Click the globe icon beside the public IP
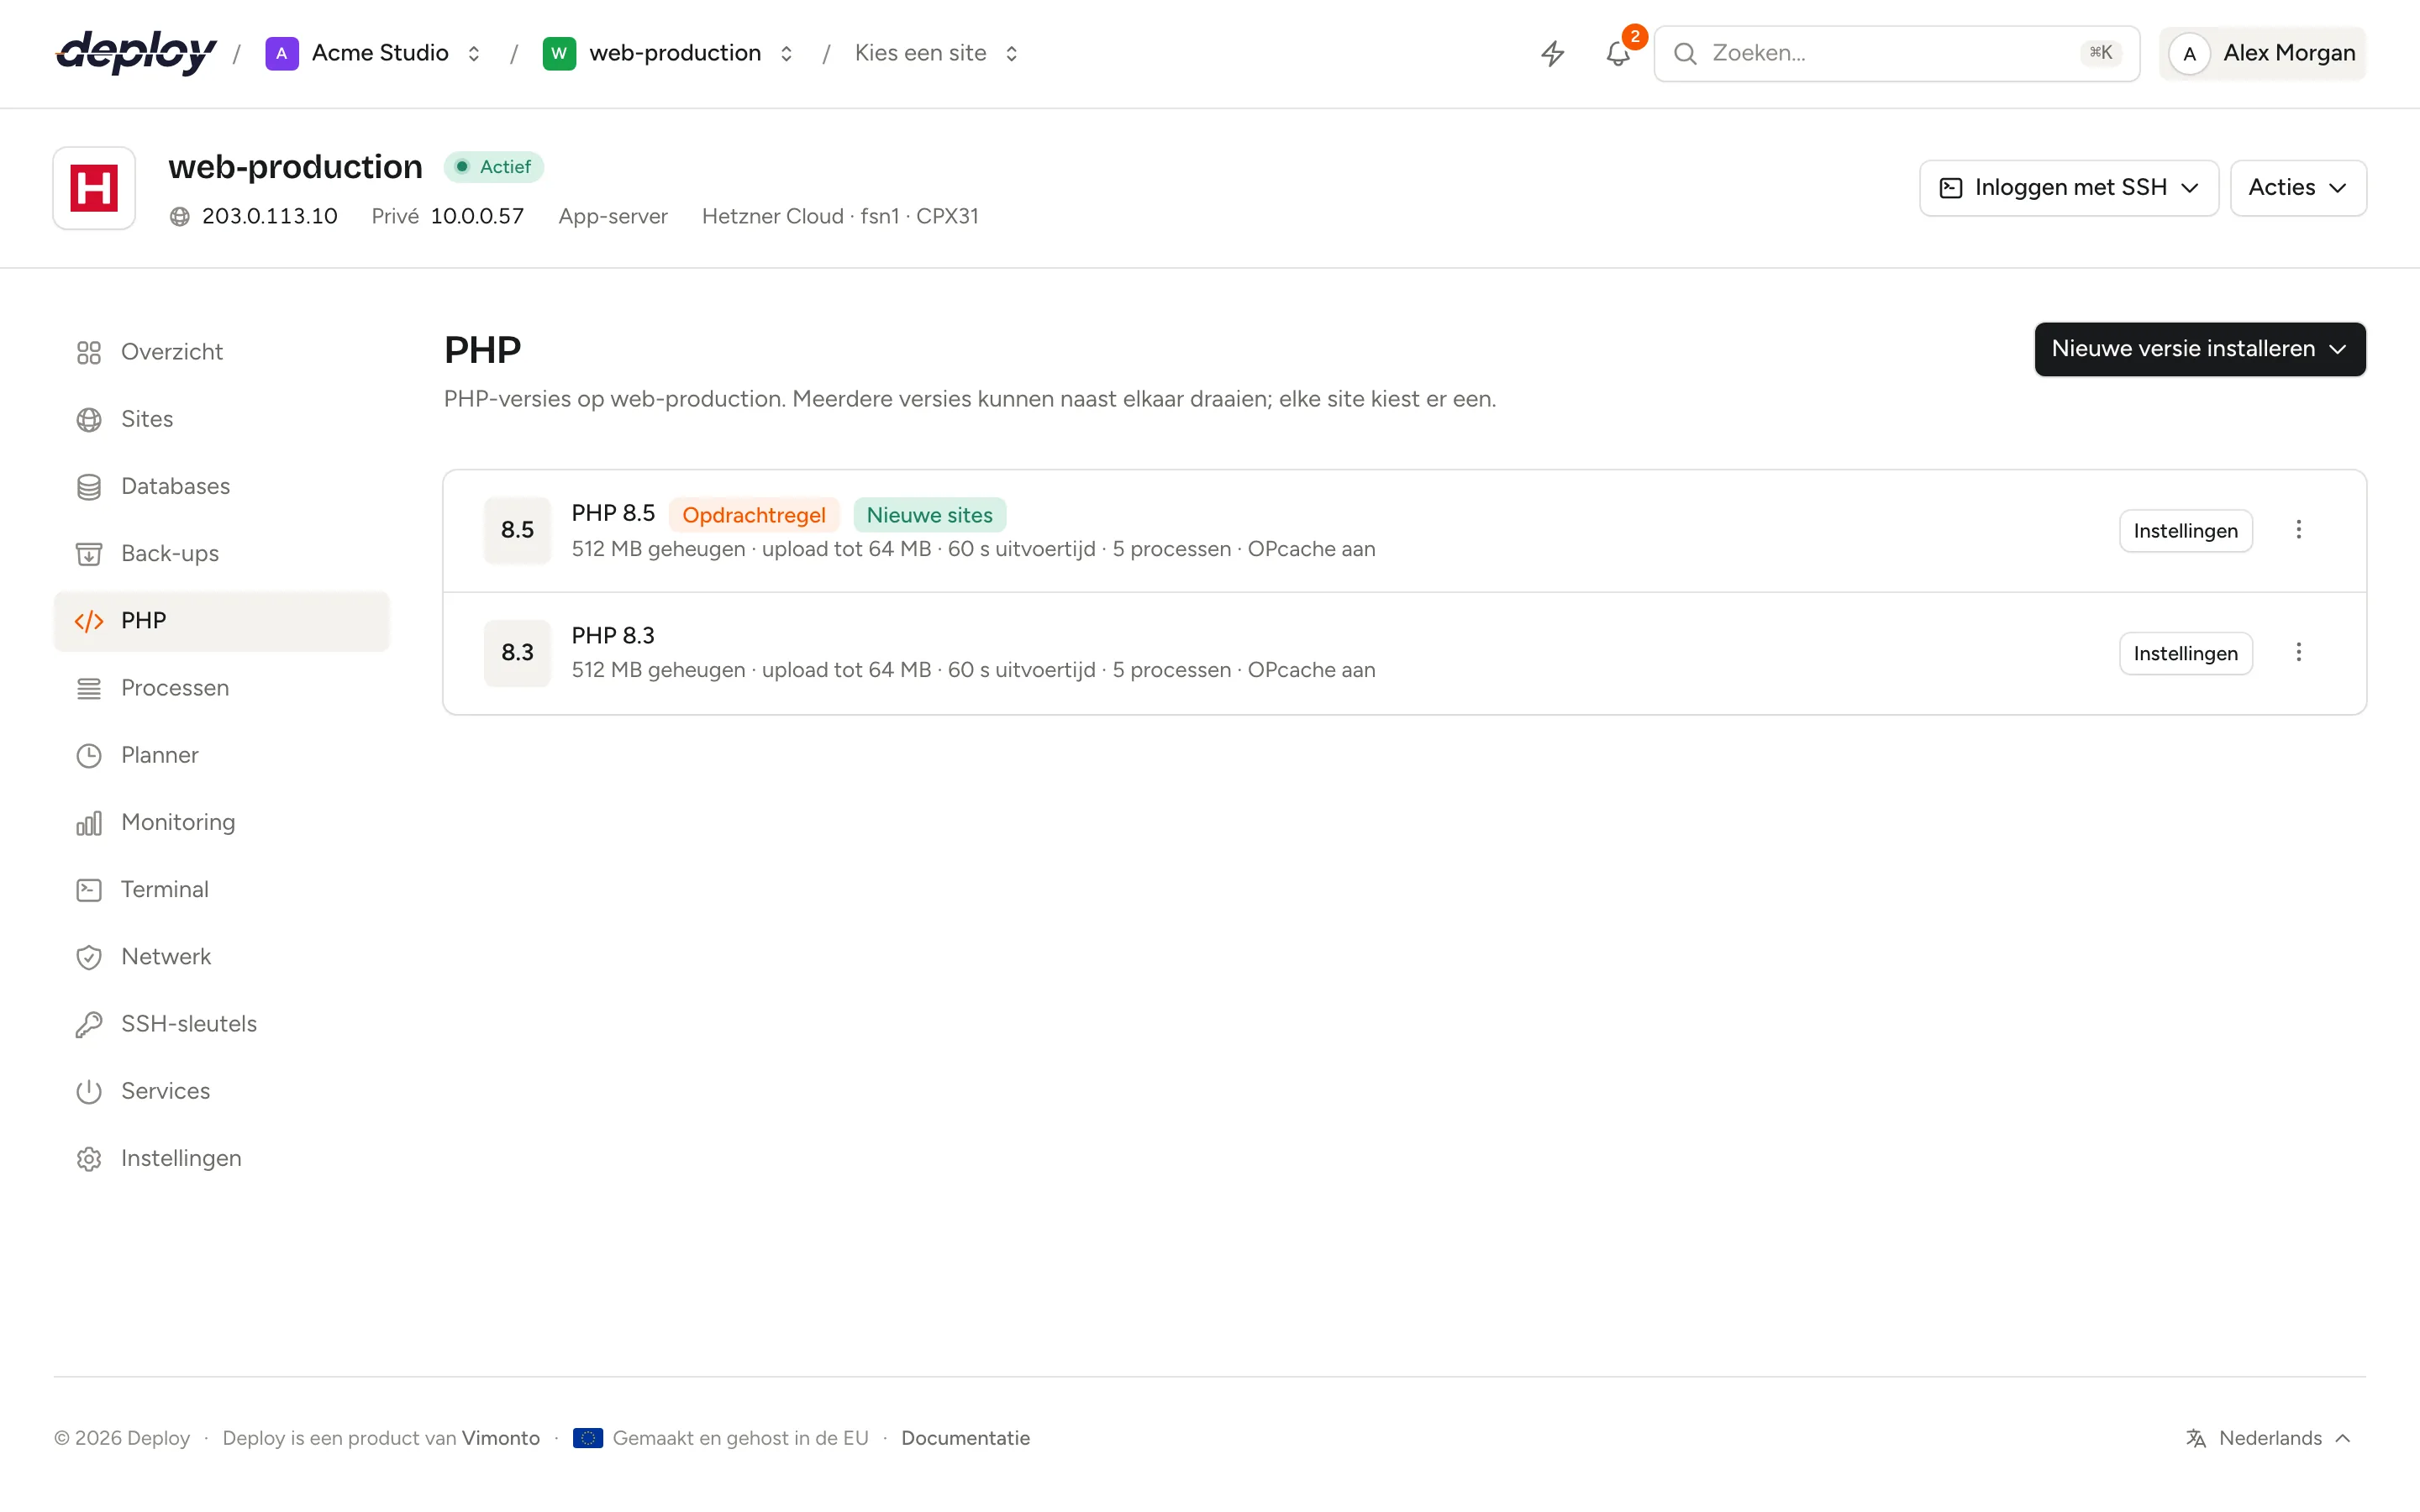The width and height of the screenshot is (2420, 1512). pyautogui.click(x=180, y=216)
